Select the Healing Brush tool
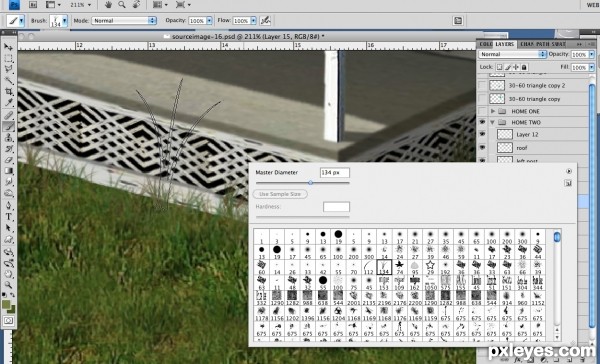 click(8, 115)
